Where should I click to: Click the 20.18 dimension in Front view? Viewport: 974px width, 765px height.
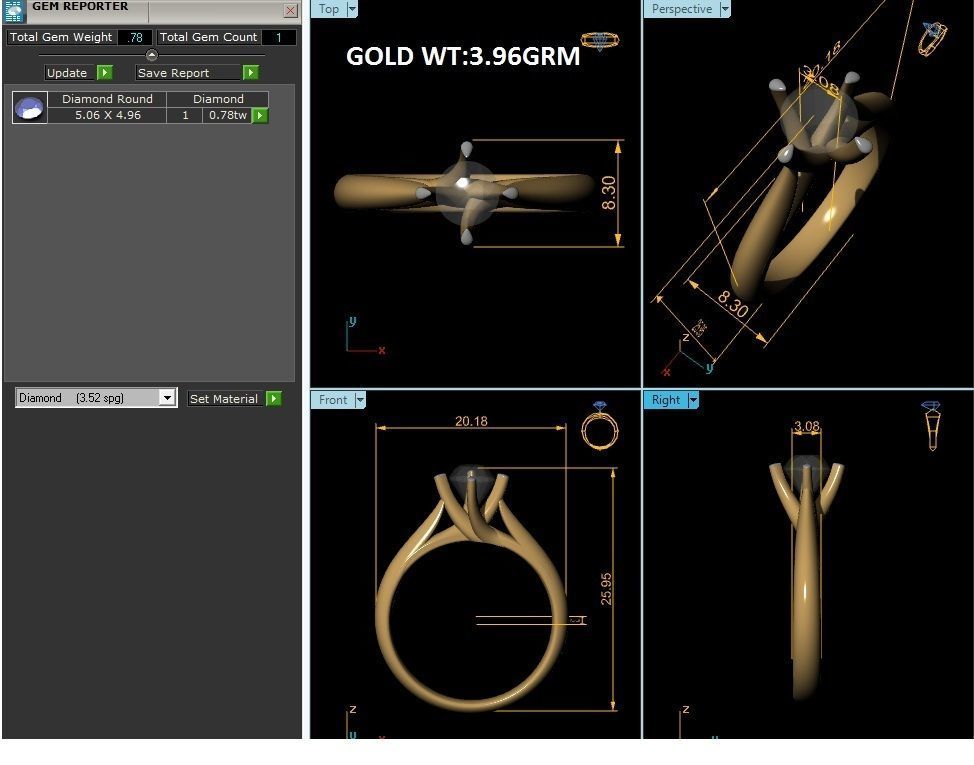[471, 421]
